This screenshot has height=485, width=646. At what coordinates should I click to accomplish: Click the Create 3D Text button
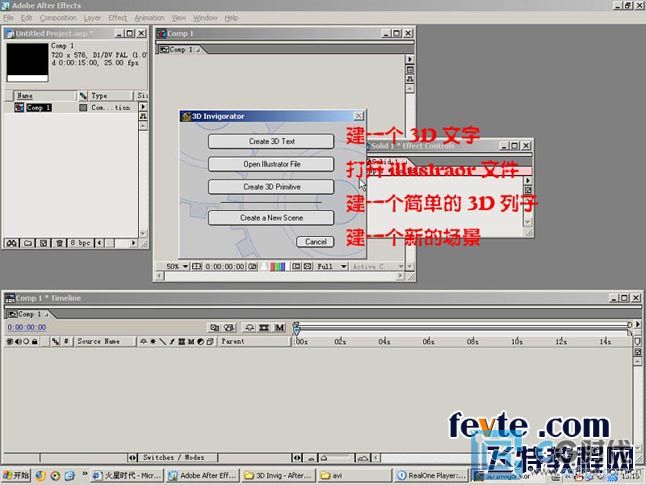coord(271,141)
